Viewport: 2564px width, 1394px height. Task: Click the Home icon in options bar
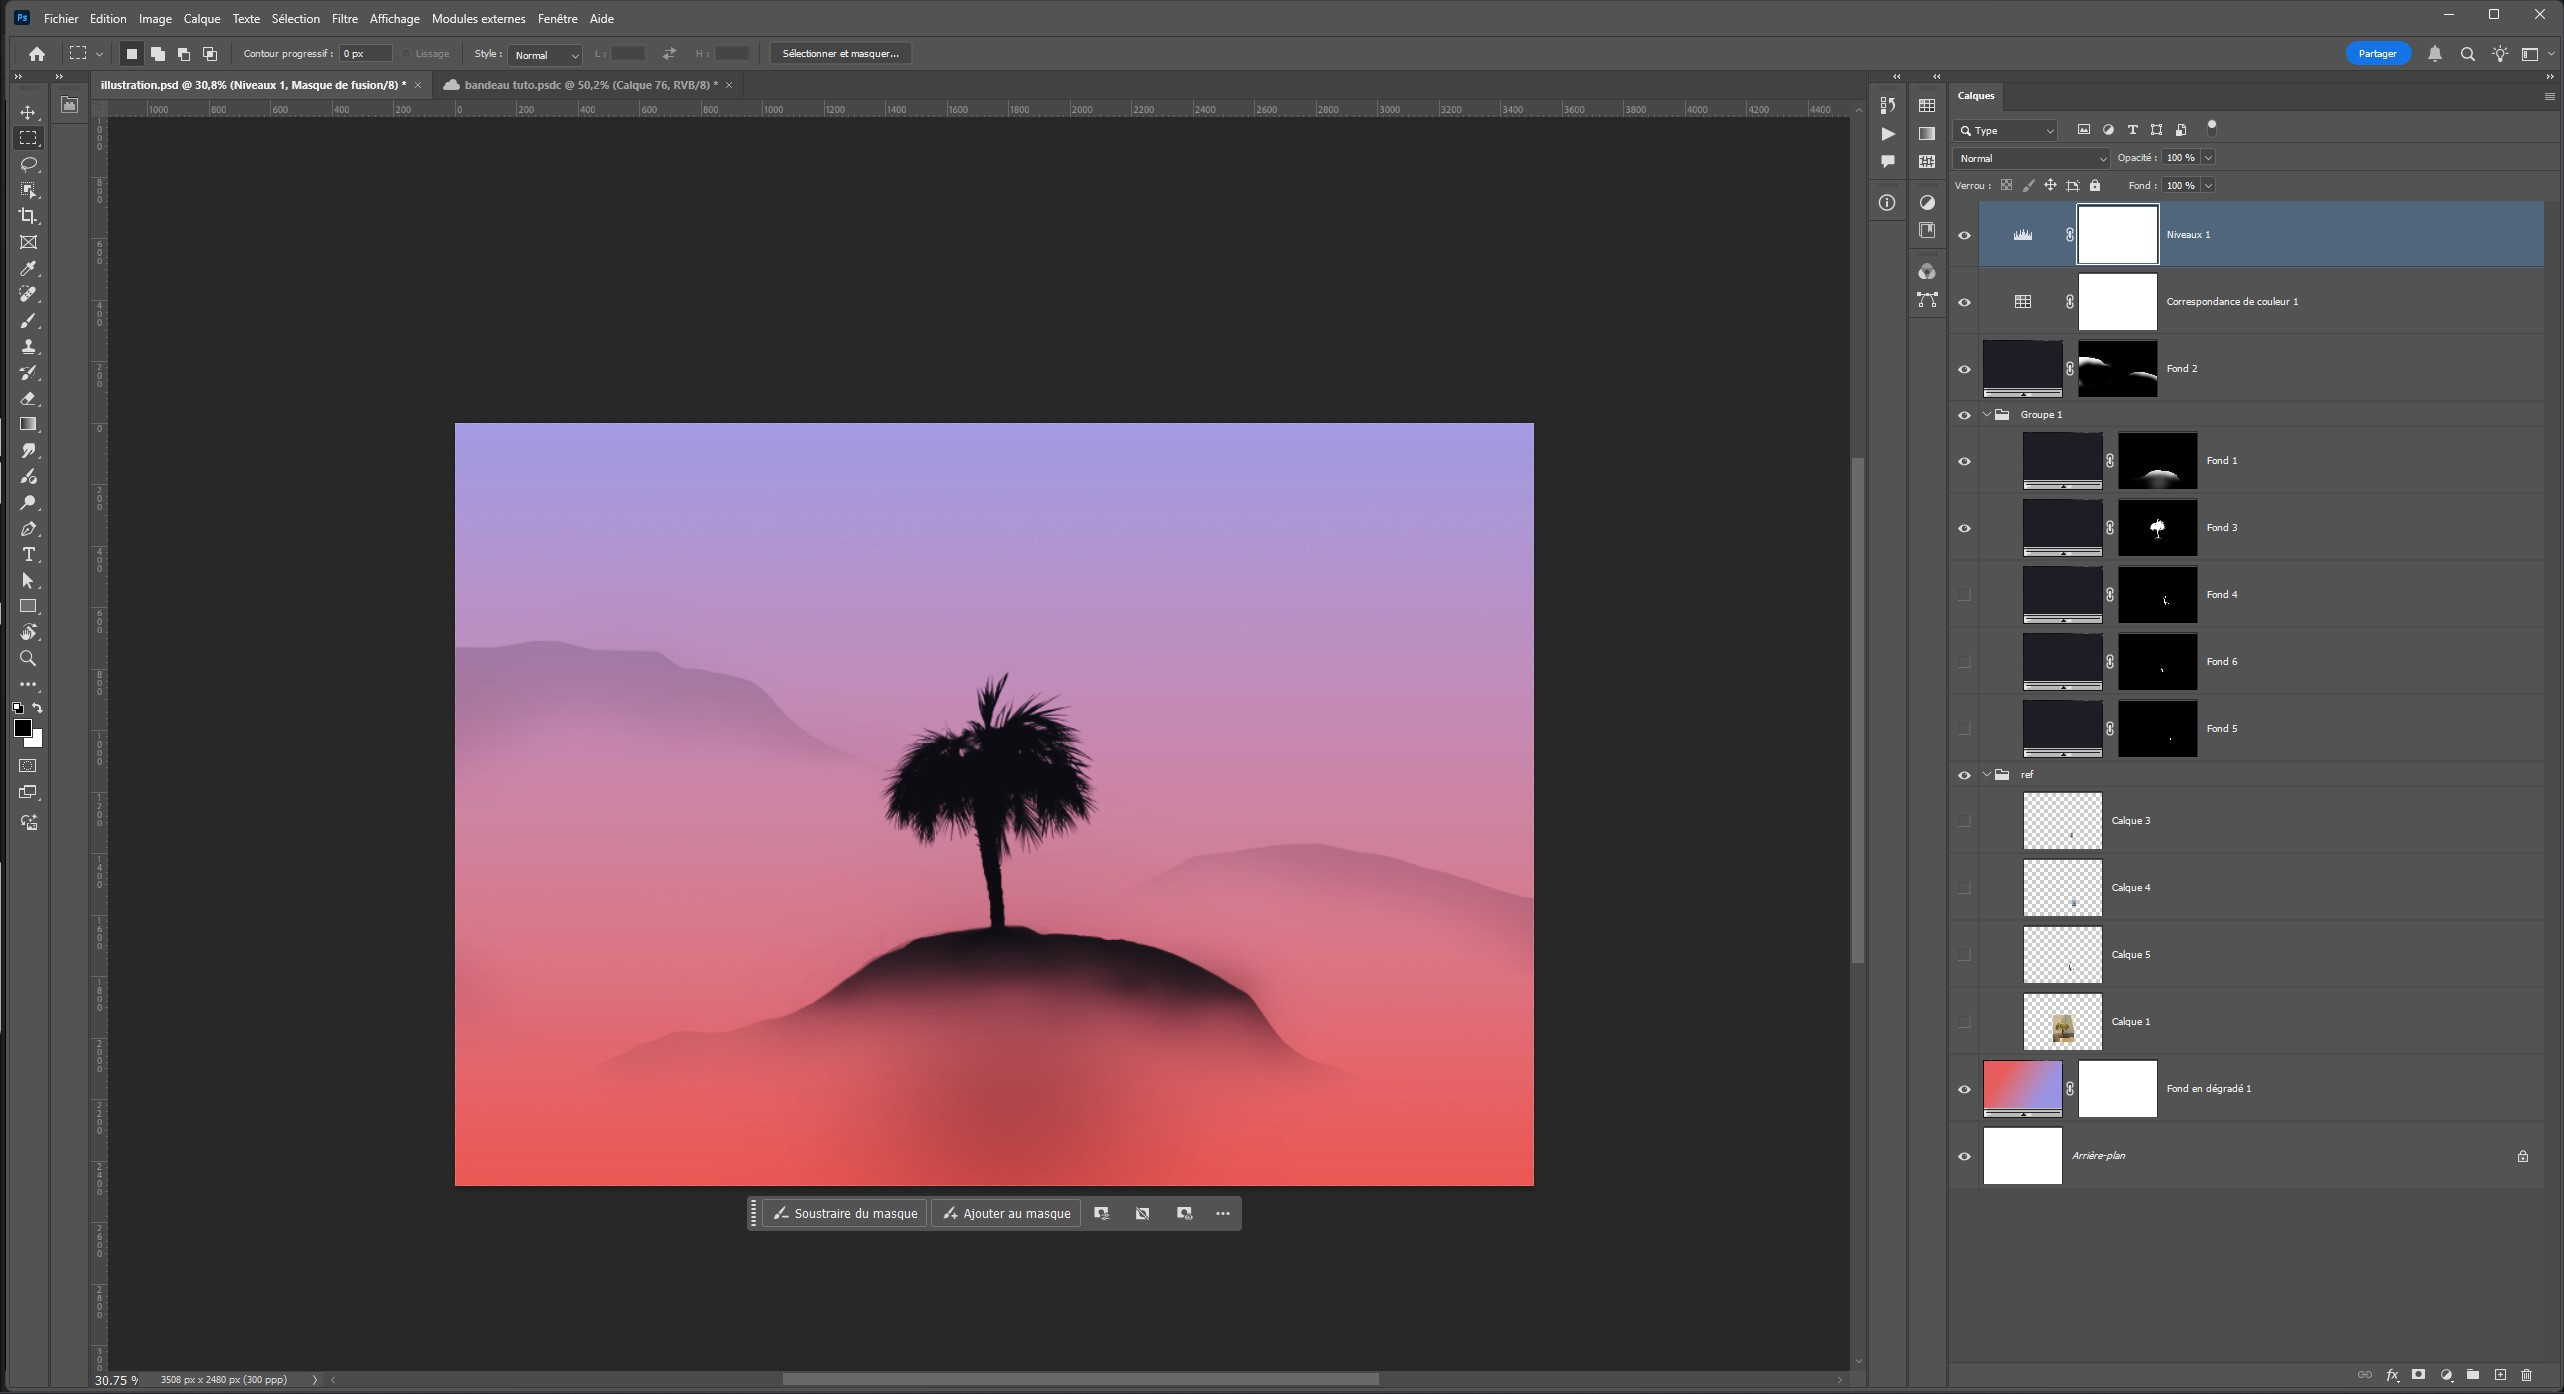36,54
